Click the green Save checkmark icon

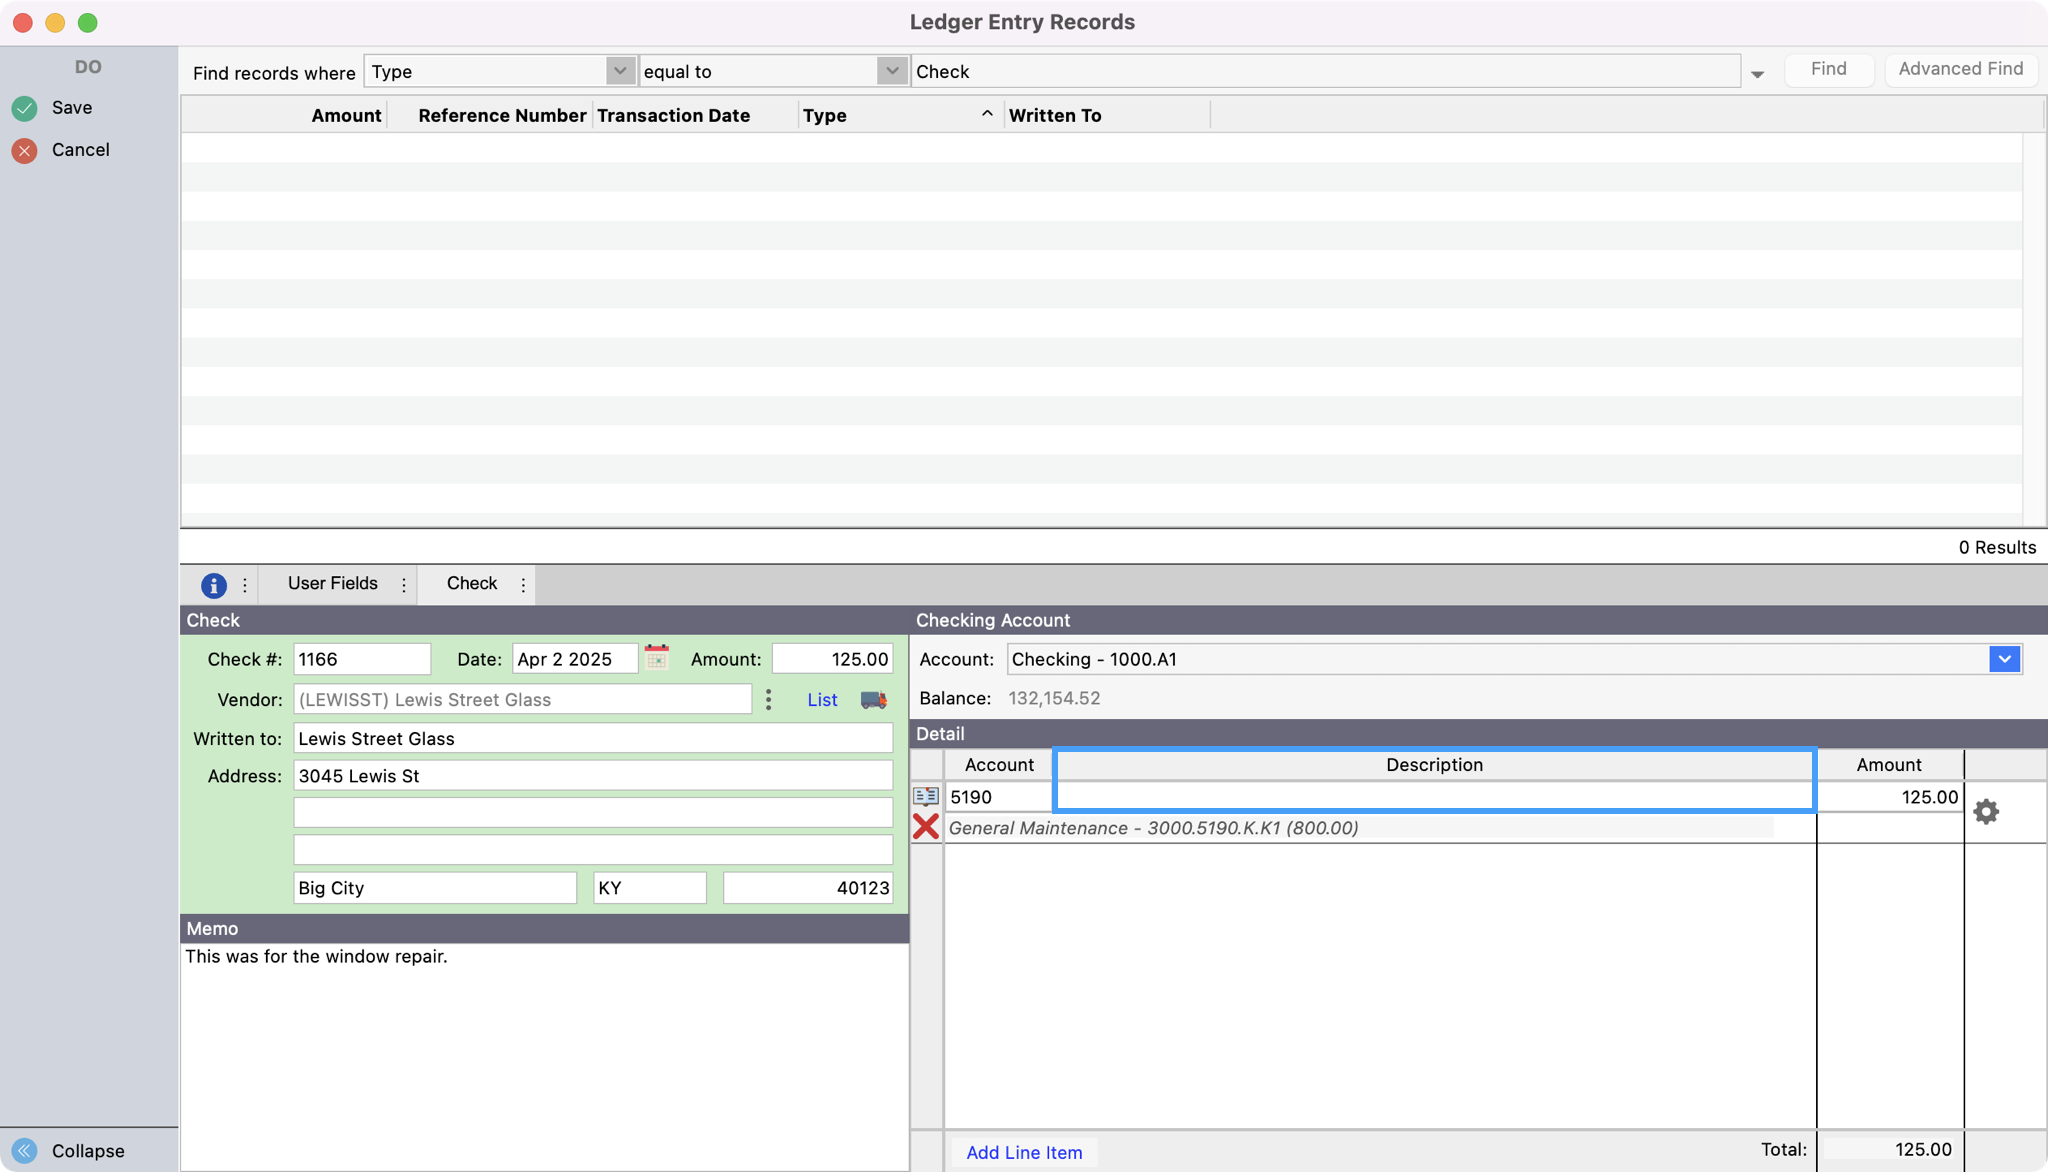[25, 108]
